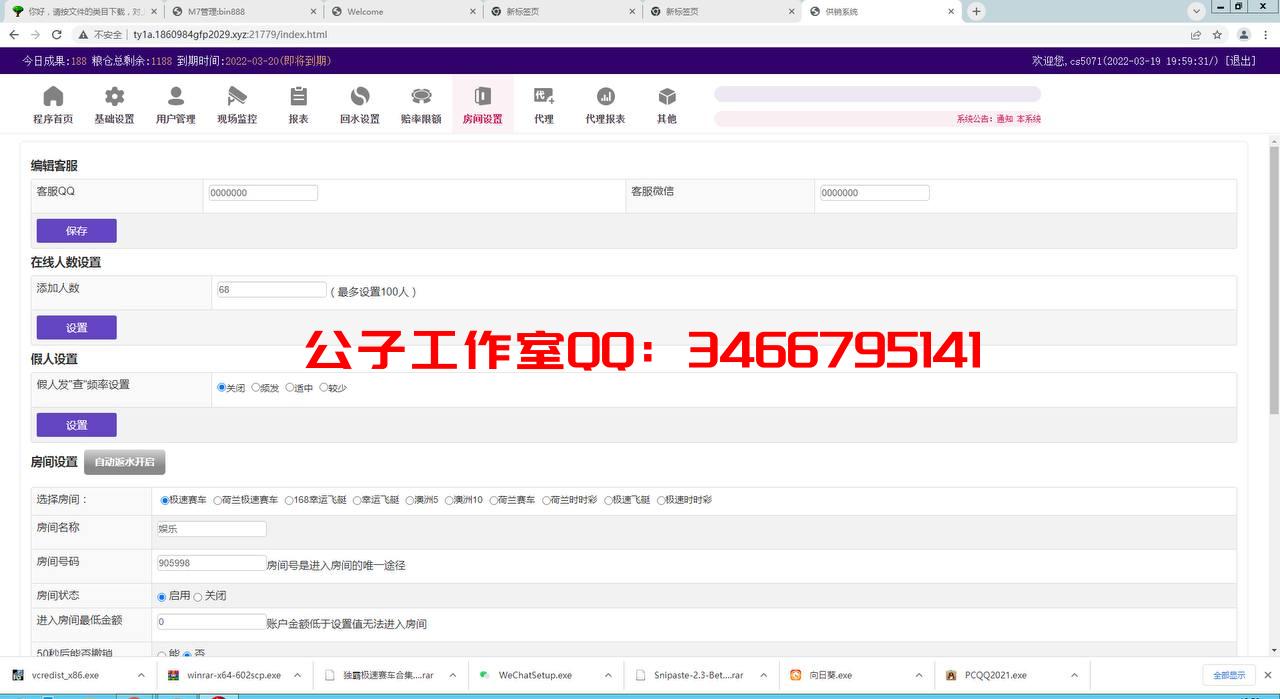Expand PCQQ2021.exe download options
Viewport: 1280px width, 699px height.
(1074, 675)
